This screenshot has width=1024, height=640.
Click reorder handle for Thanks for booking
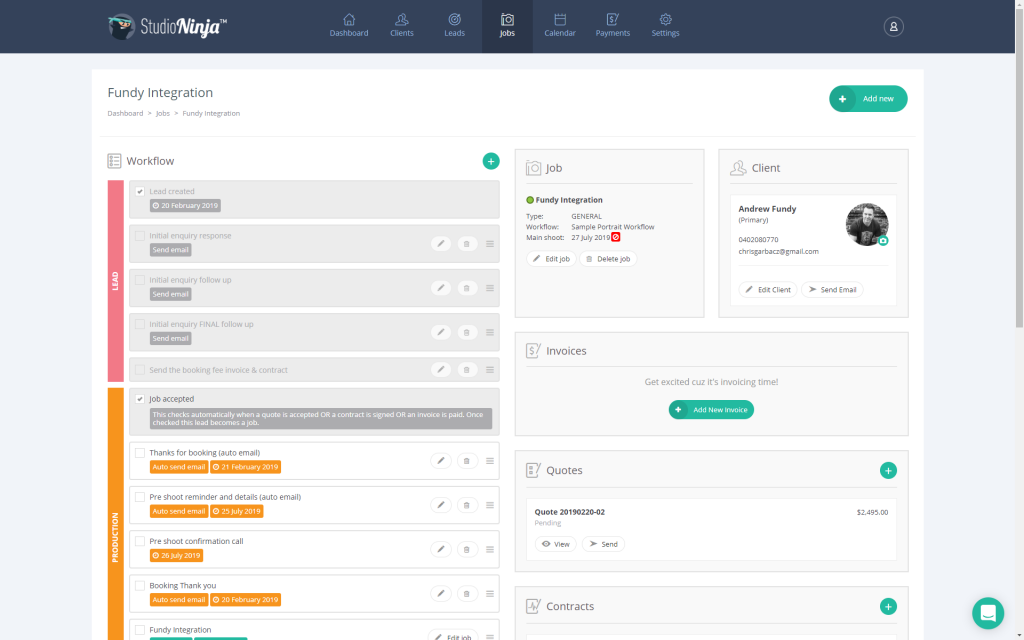(490, 460)
